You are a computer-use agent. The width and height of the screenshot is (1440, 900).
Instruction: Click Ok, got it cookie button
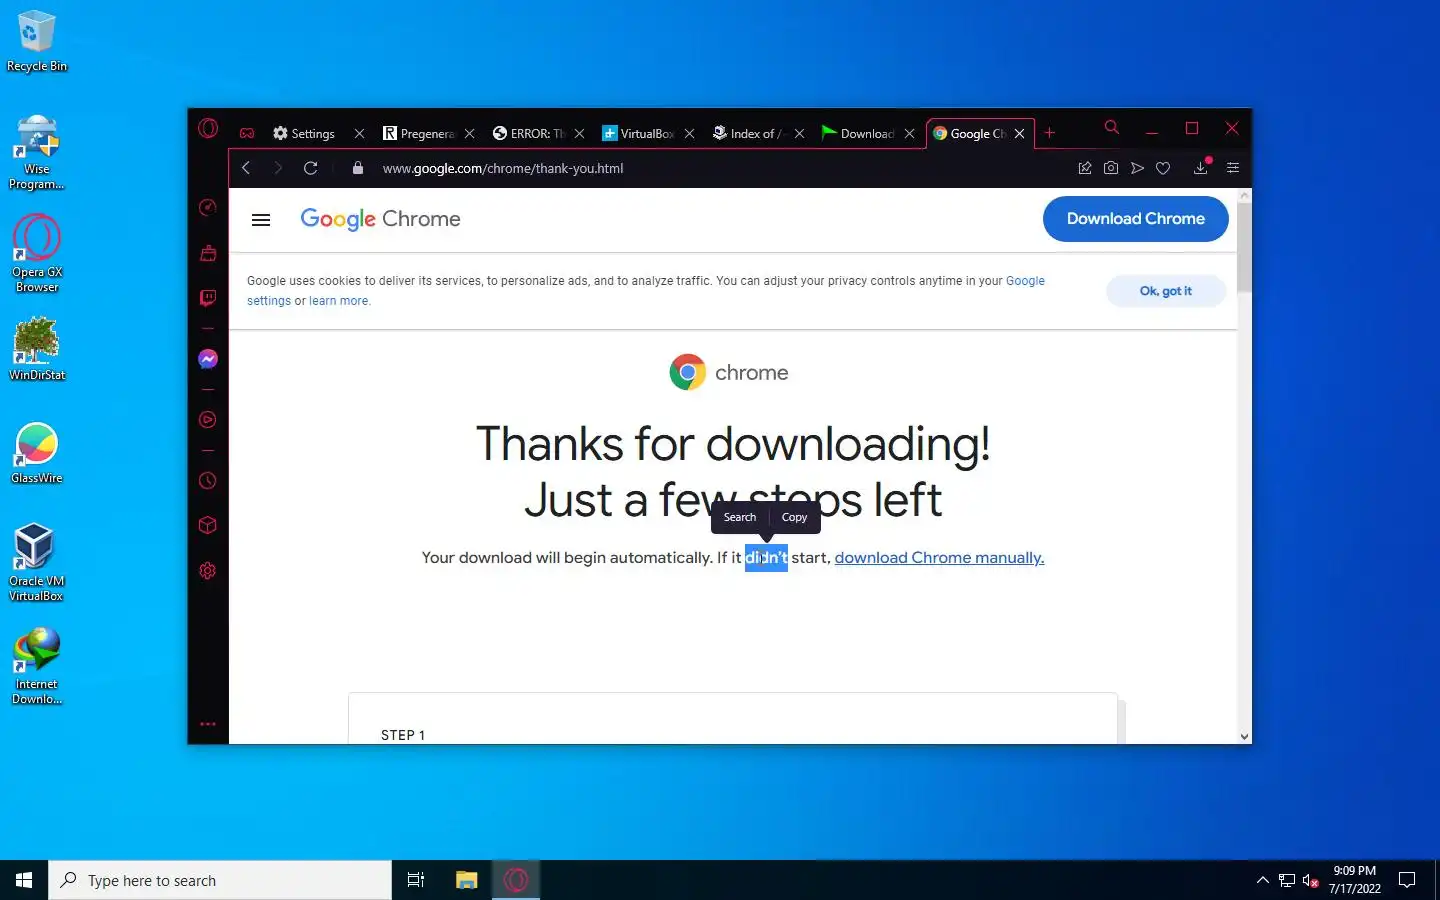pos(1166,291)
